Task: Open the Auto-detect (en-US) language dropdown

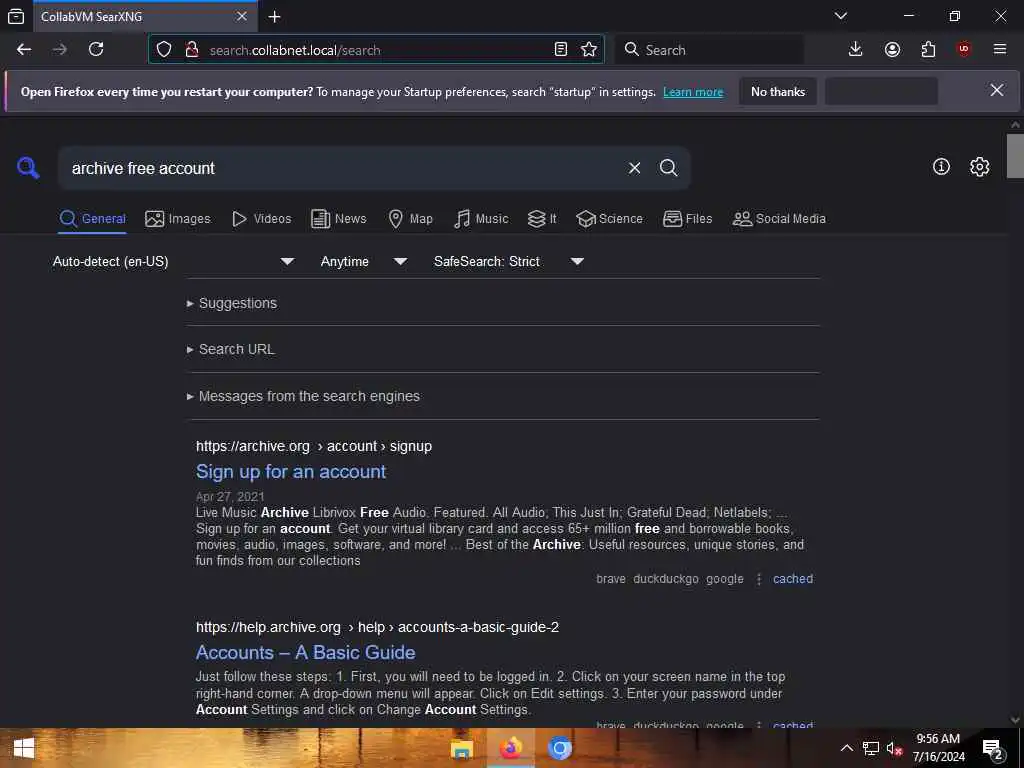Action: click(173, 261)
